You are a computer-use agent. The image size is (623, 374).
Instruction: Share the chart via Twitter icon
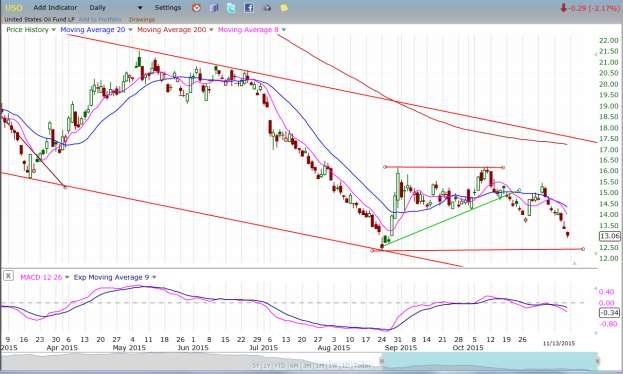[231, 8]
